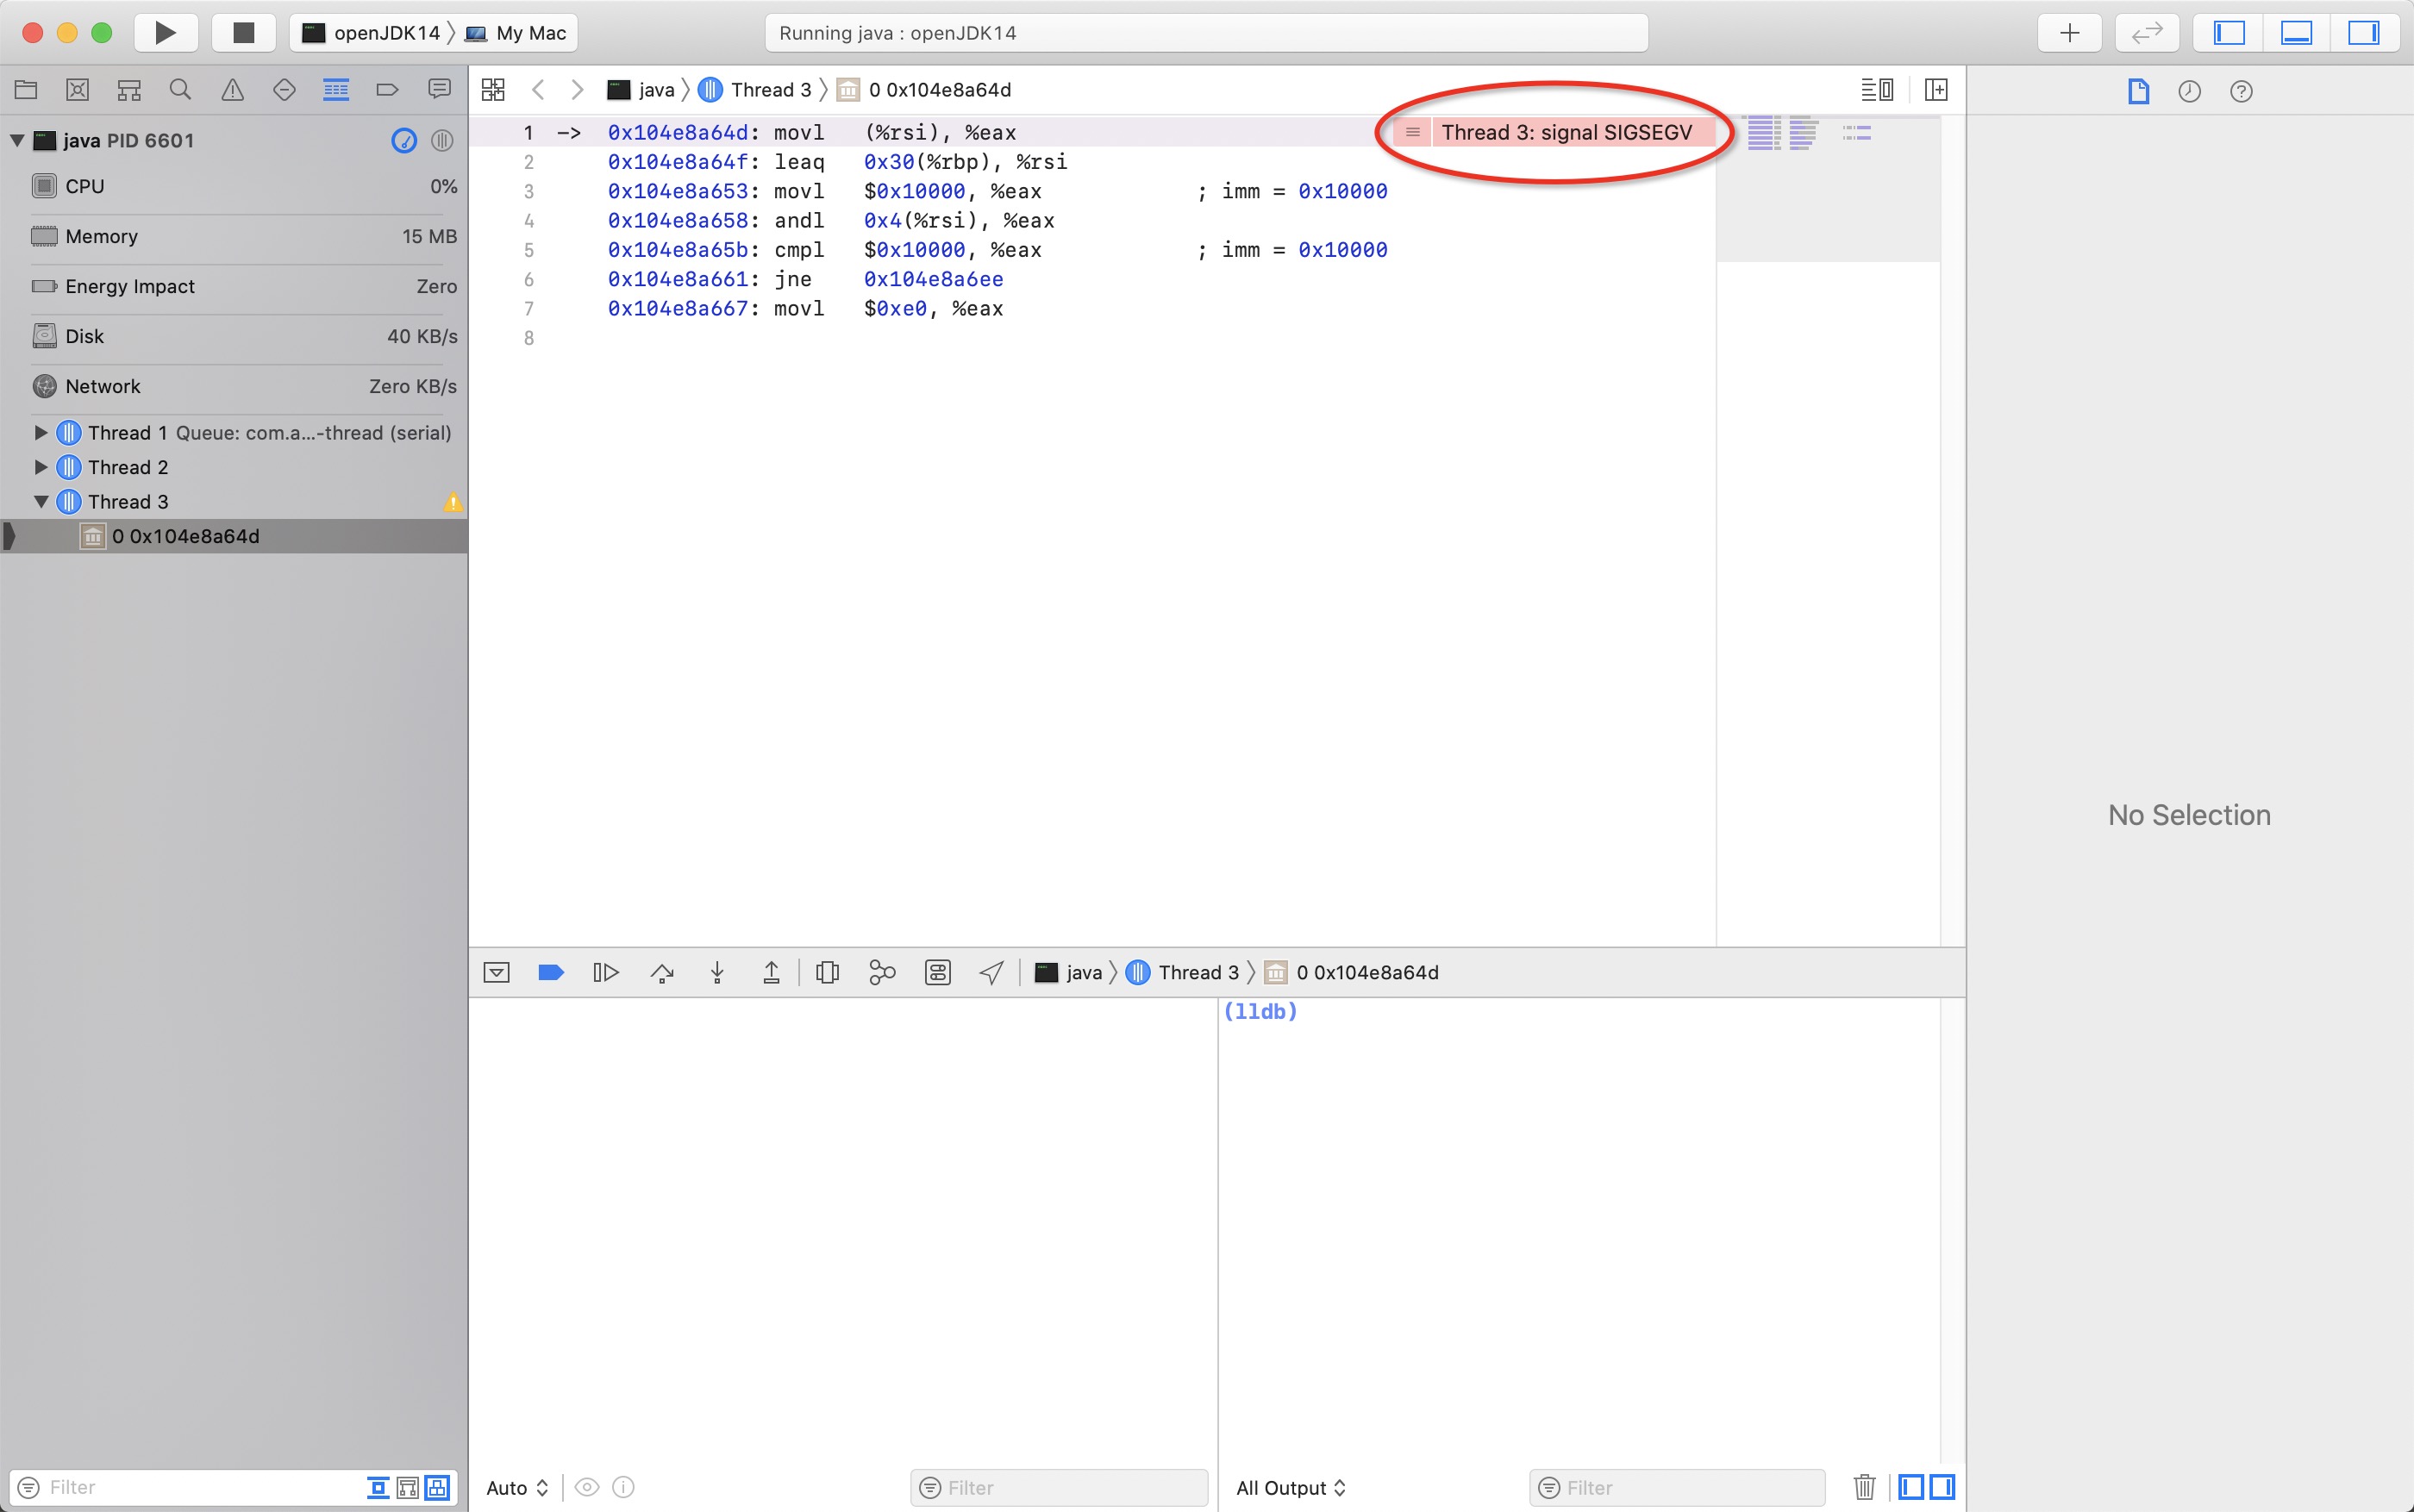Click the process view toggle icon beside java PID
The height and width of the screenshot is (1512, 2414).
442,141
